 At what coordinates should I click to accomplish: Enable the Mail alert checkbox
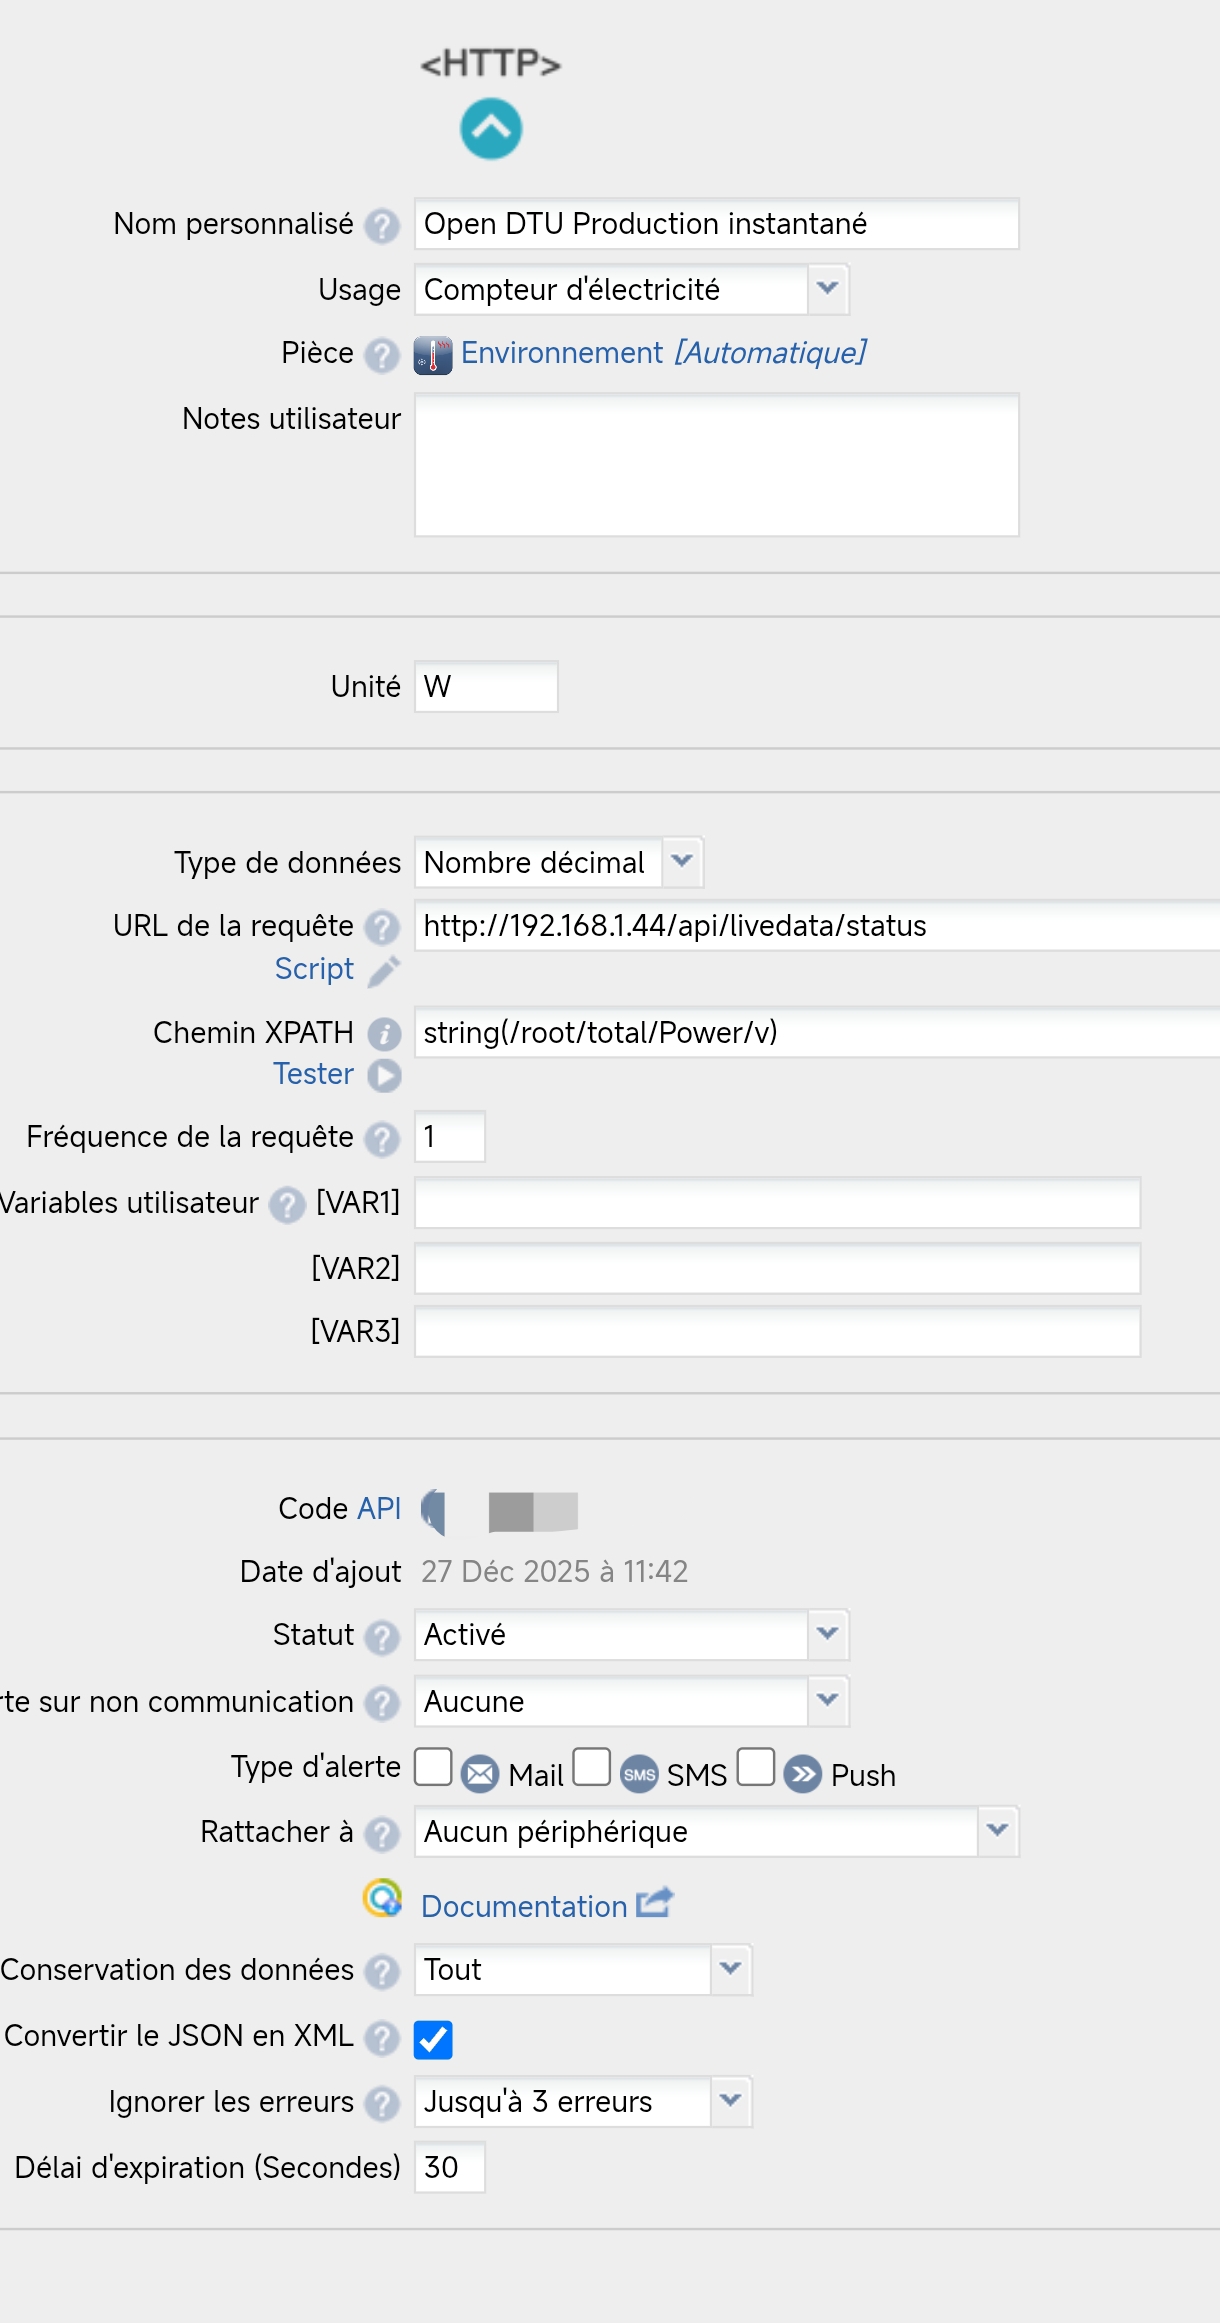pyautogui.click(x=433, y=1766)
